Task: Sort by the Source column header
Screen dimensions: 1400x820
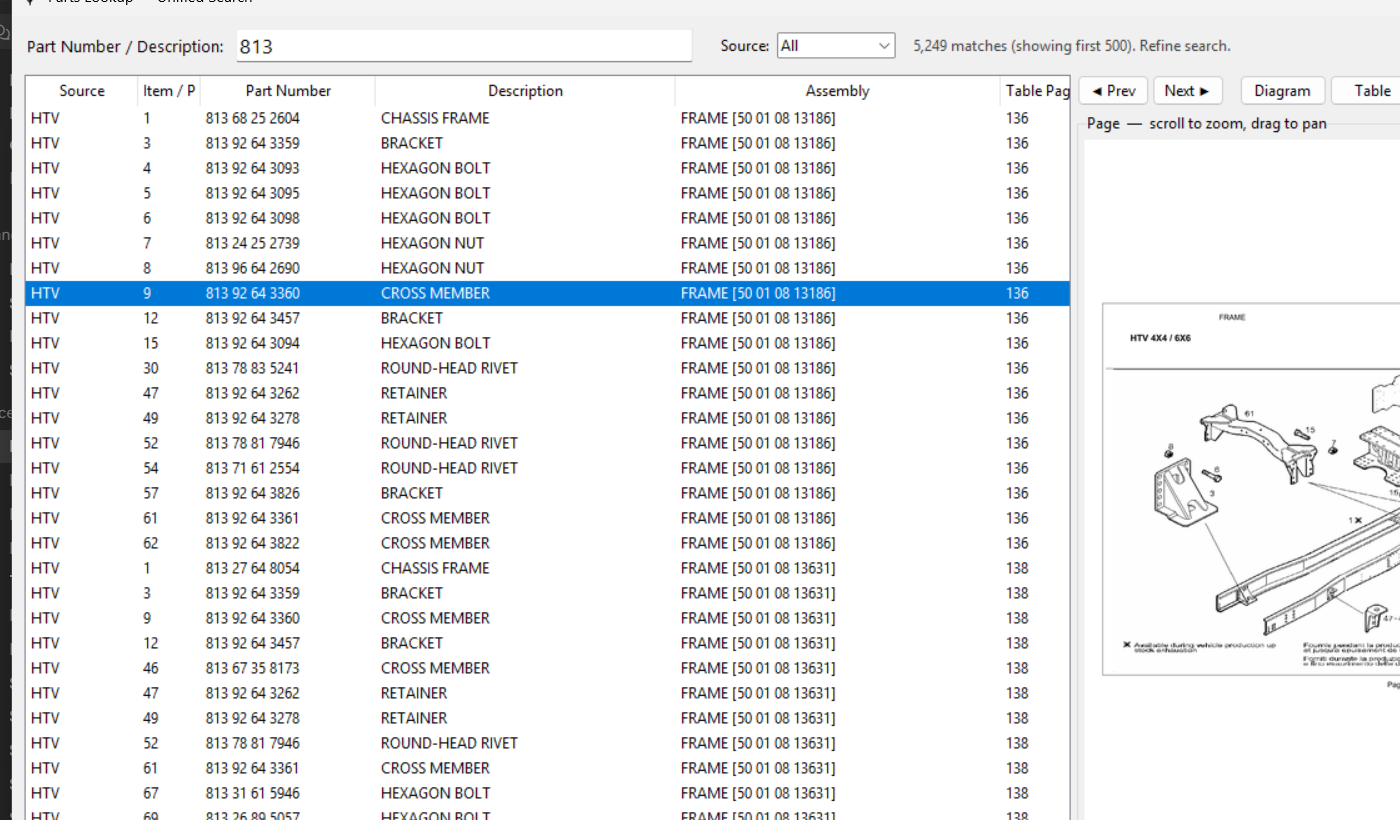Action: [x=82, y=91]
